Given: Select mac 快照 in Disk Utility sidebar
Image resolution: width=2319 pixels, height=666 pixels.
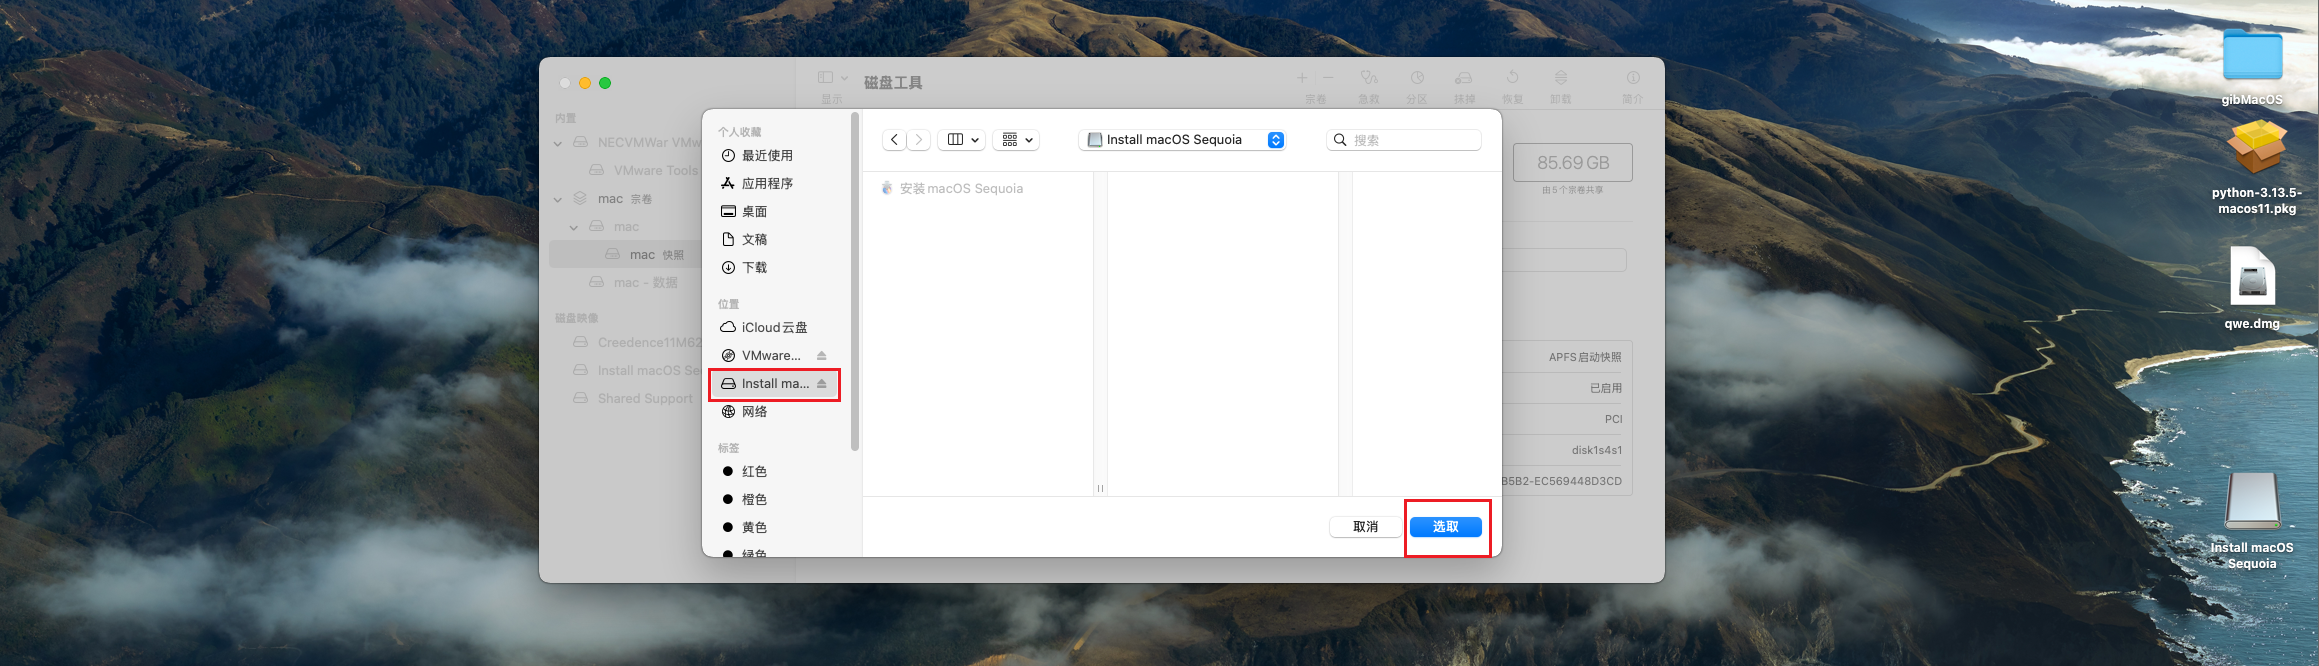Looking at the screenshot, I should pos(646,255).
